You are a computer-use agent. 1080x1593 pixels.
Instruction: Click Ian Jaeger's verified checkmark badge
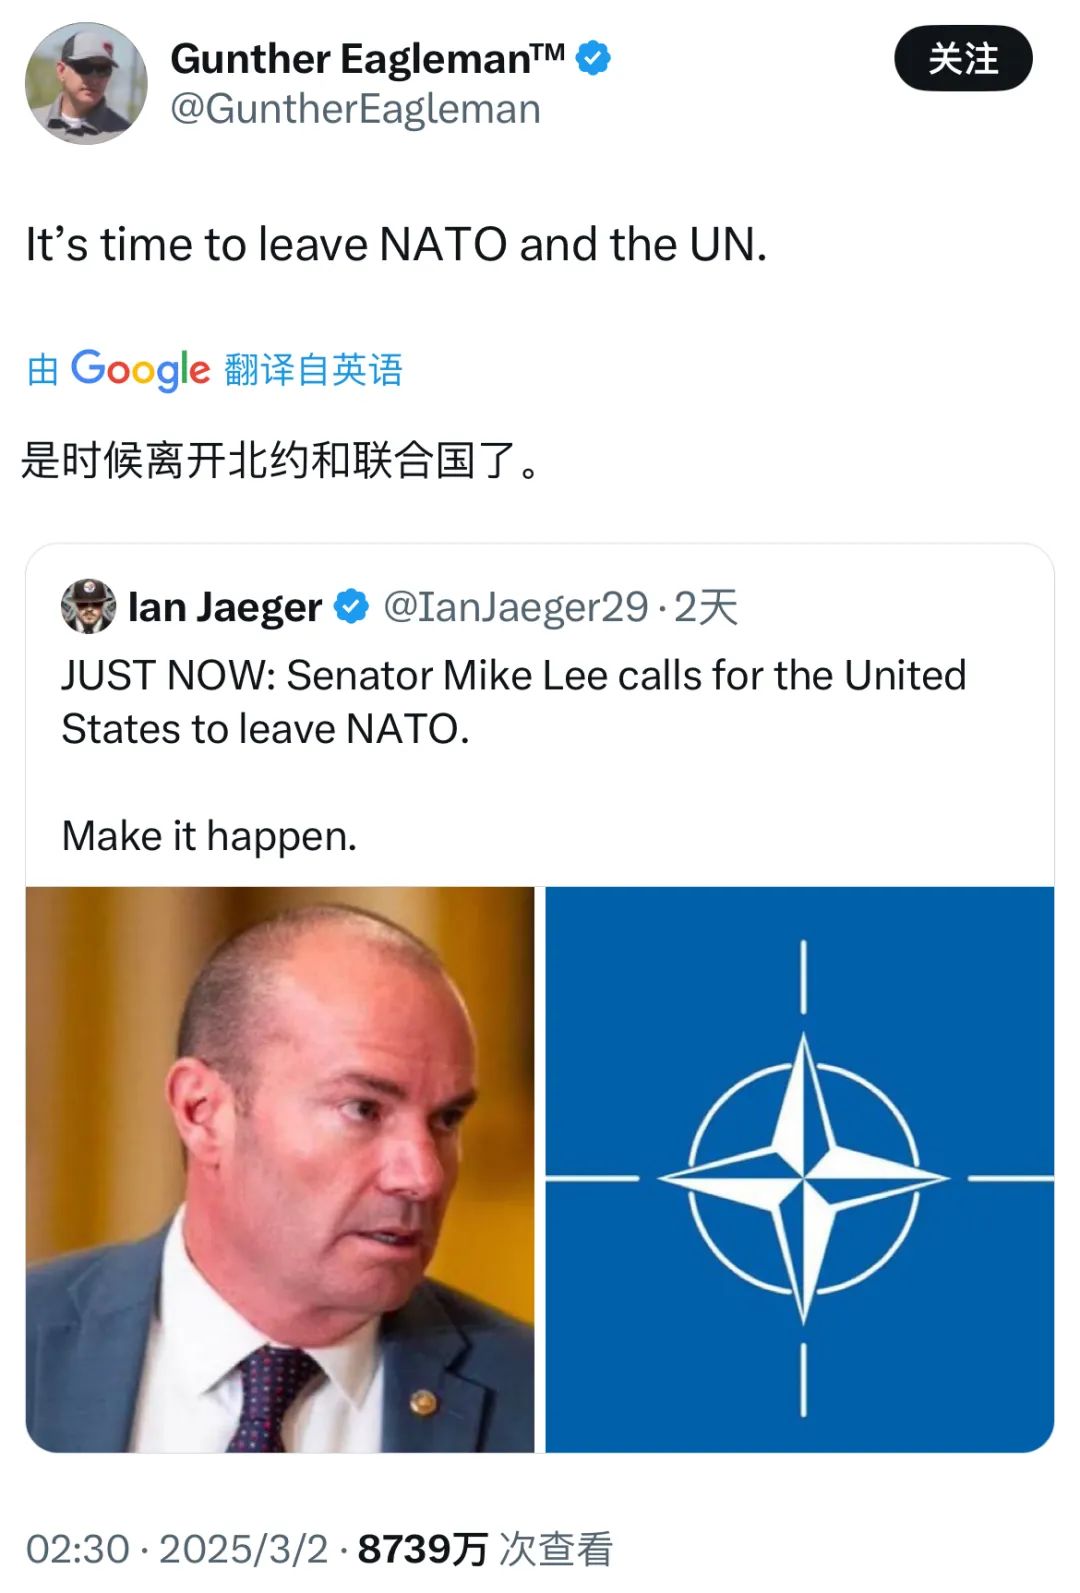(351, 606)
